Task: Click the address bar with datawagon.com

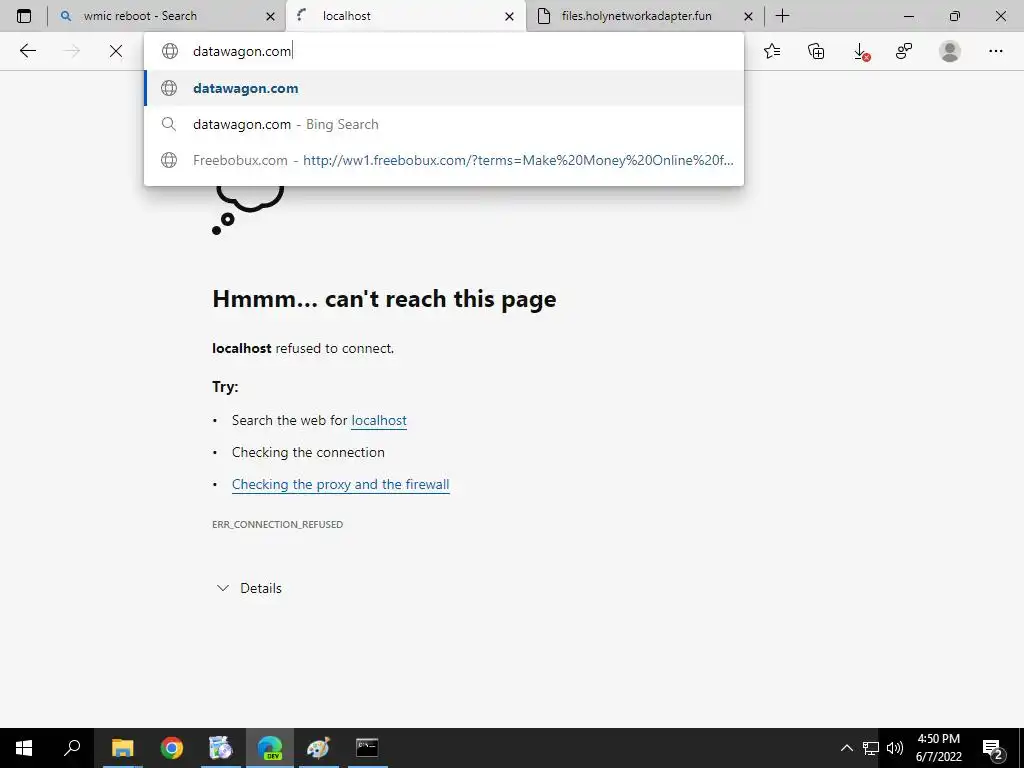Action: [444, 51]
